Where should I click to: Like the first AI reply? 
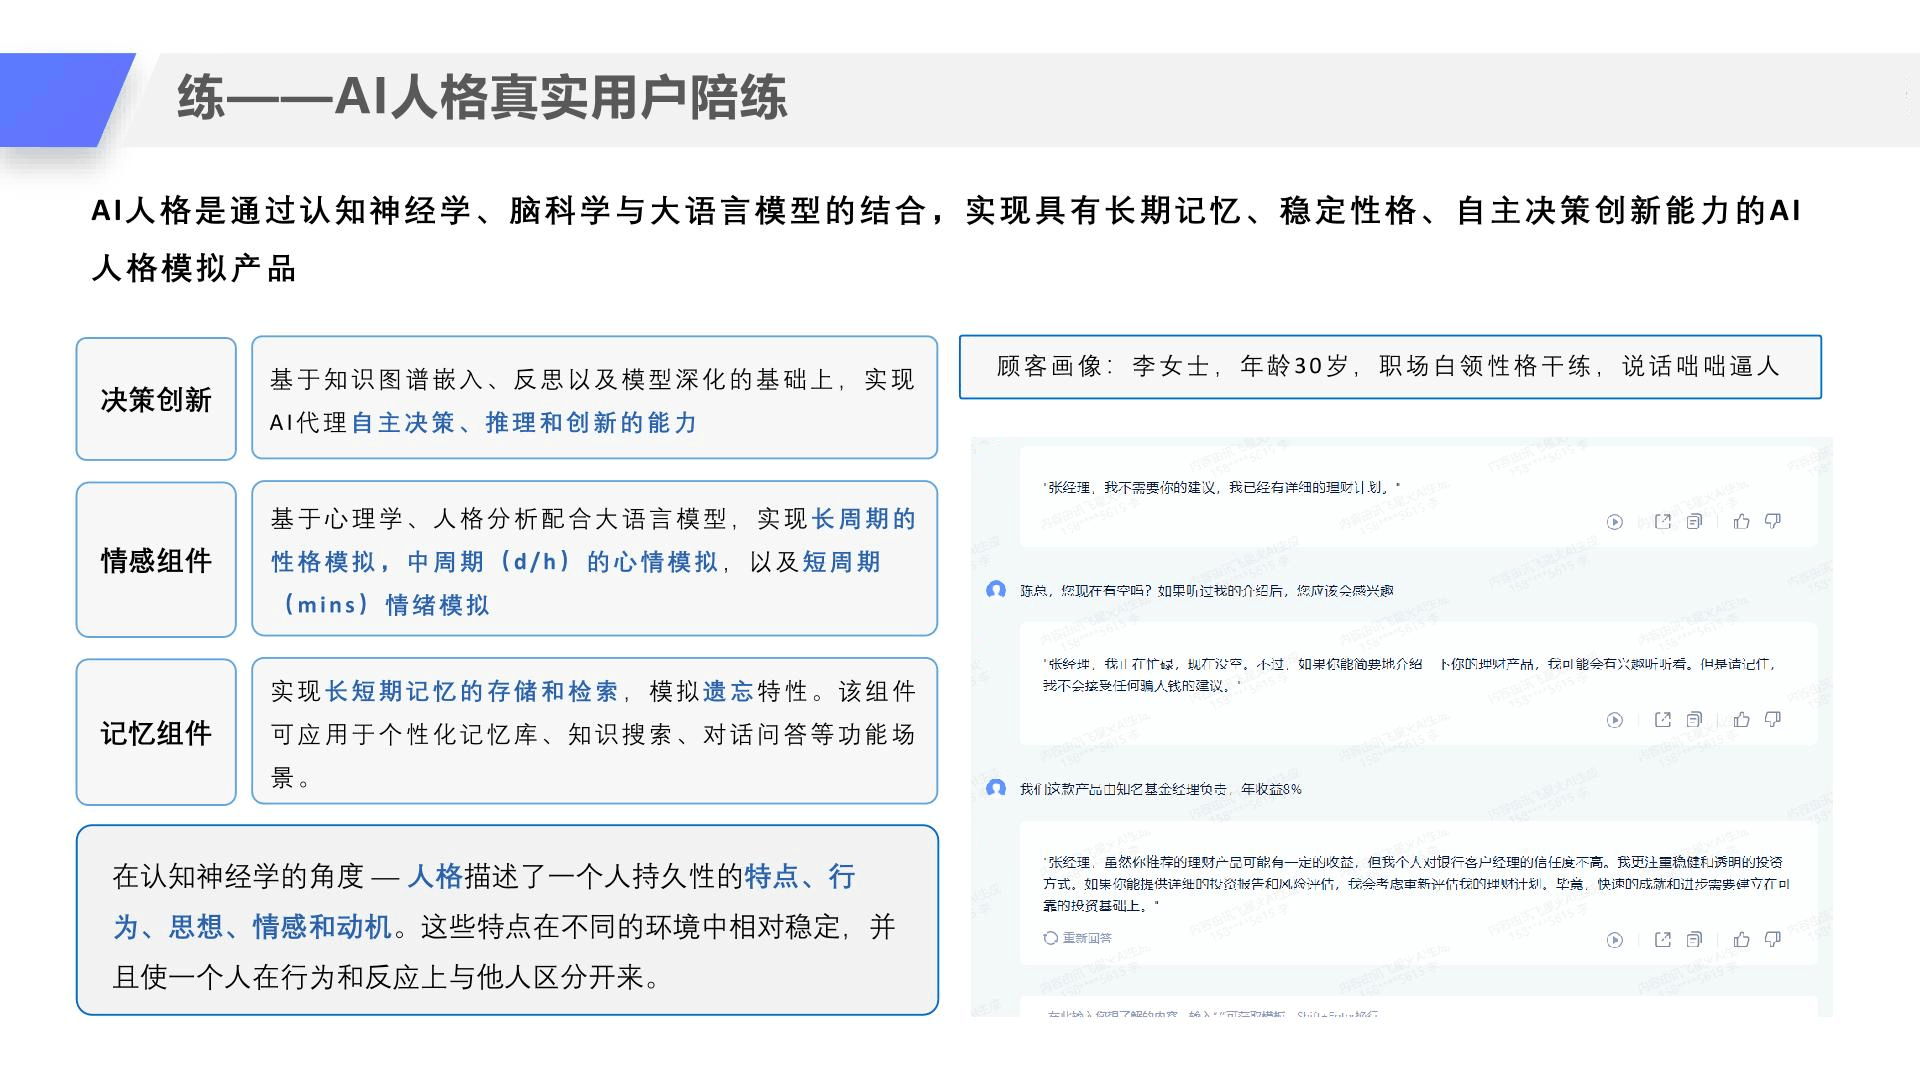click(1742, 522)
